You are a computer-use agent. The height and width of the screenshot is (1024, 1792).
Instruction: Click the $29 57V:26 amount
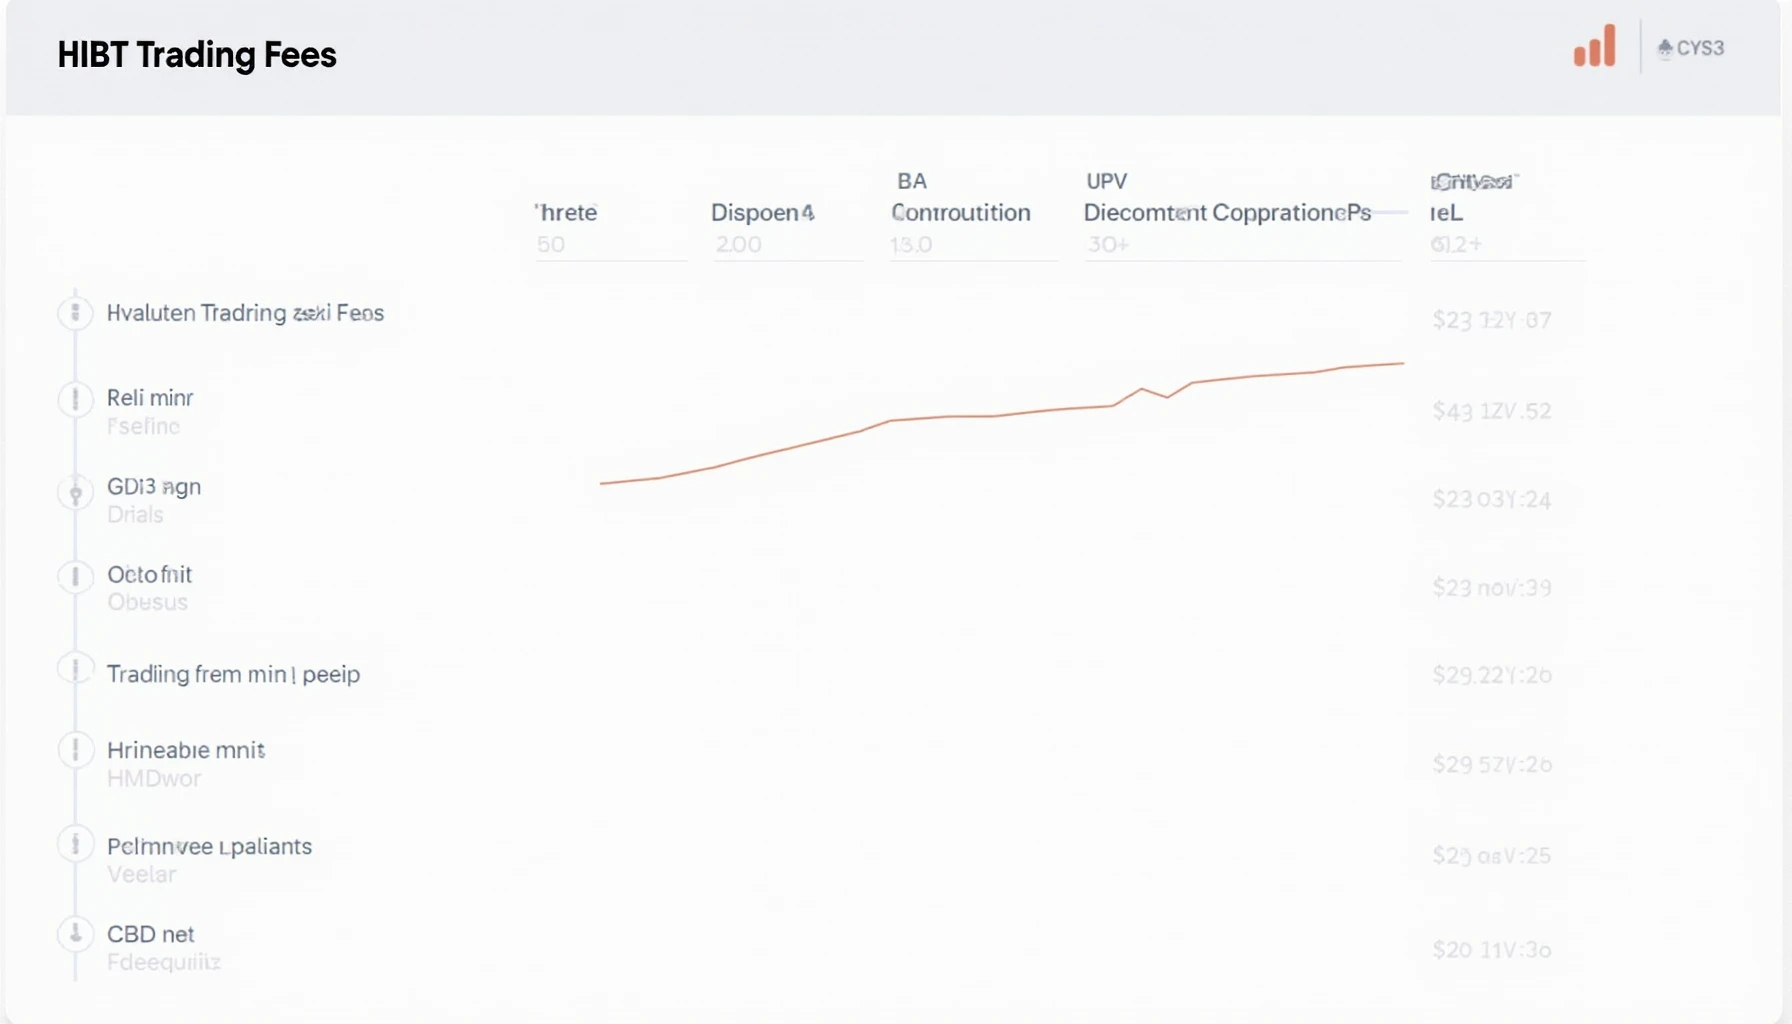[1492, 765]
